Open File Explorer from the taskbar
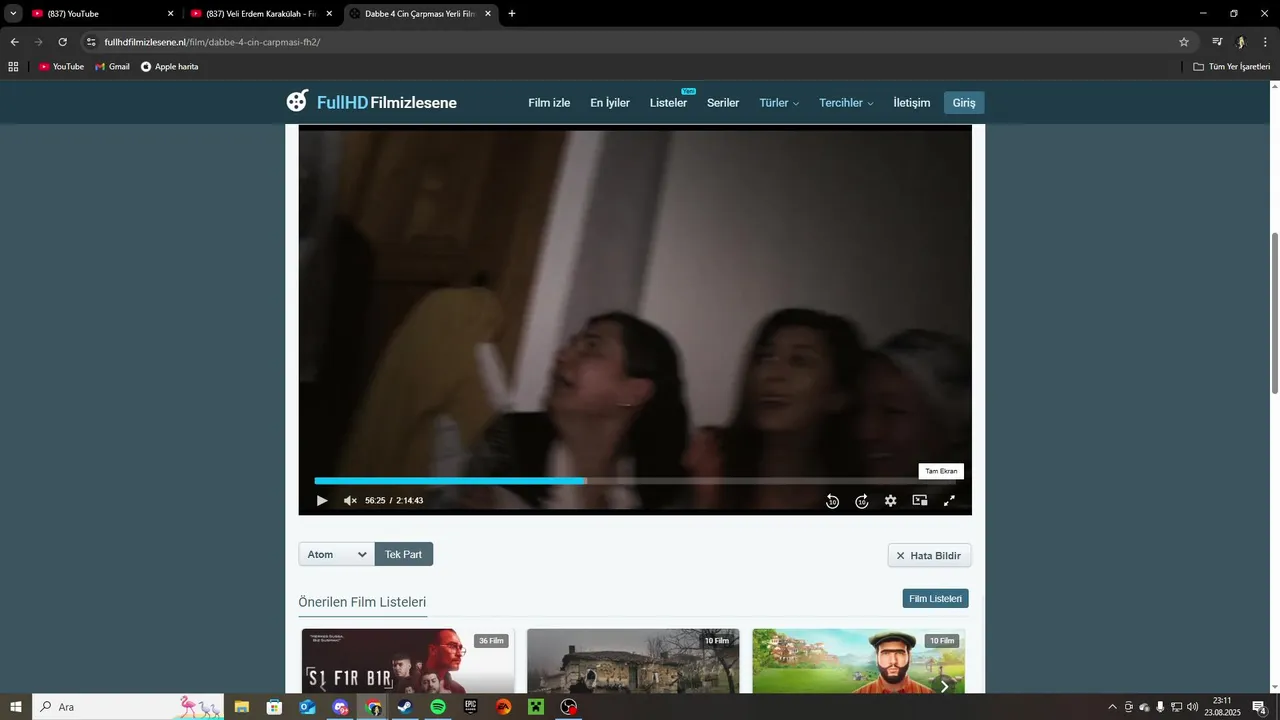The image size is (1280, 720). [242, 707]
